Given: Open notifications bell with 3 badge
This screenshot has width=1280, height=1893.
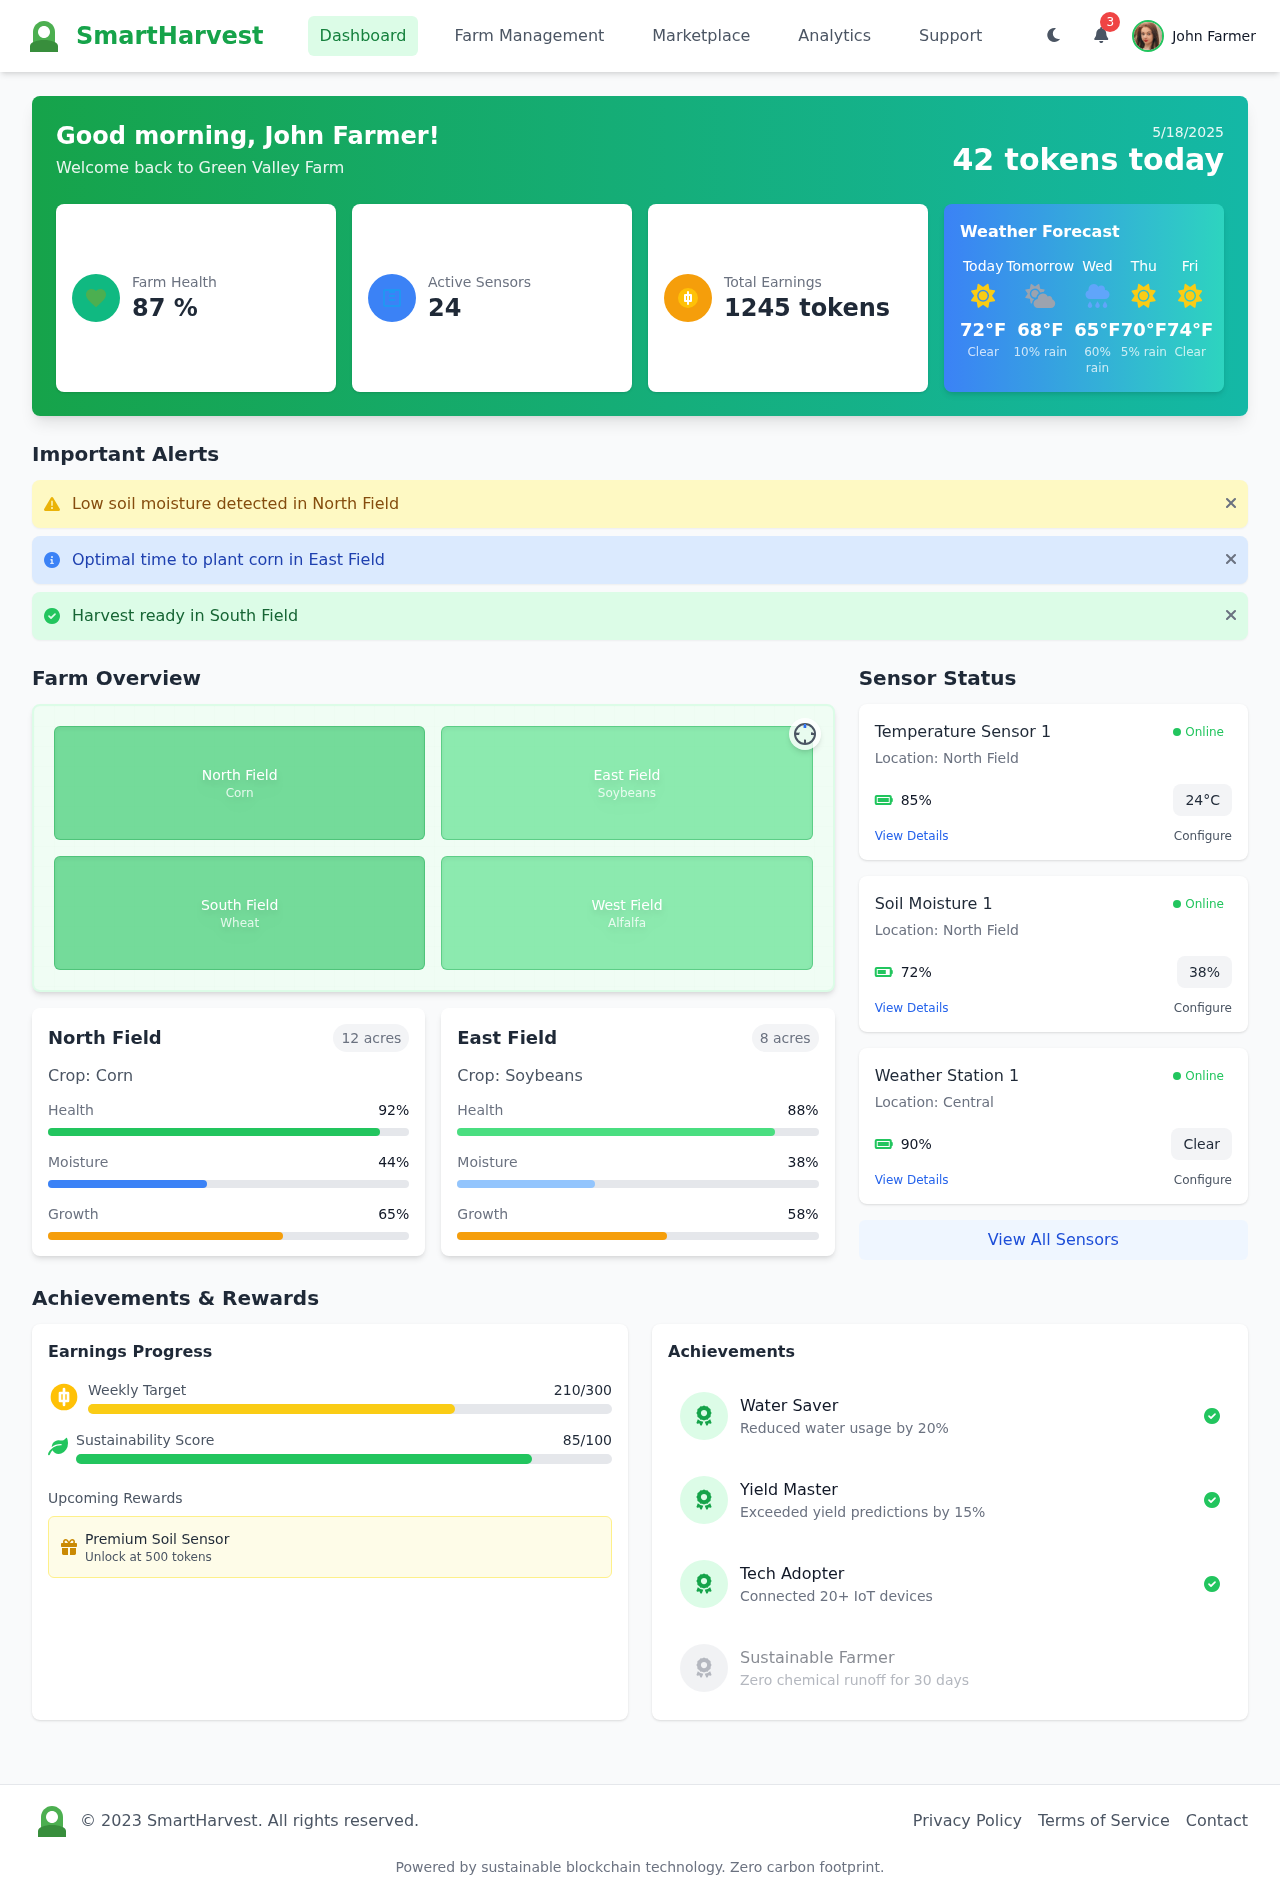Looking at the screenshot, I should click(x=1101, y=35).
